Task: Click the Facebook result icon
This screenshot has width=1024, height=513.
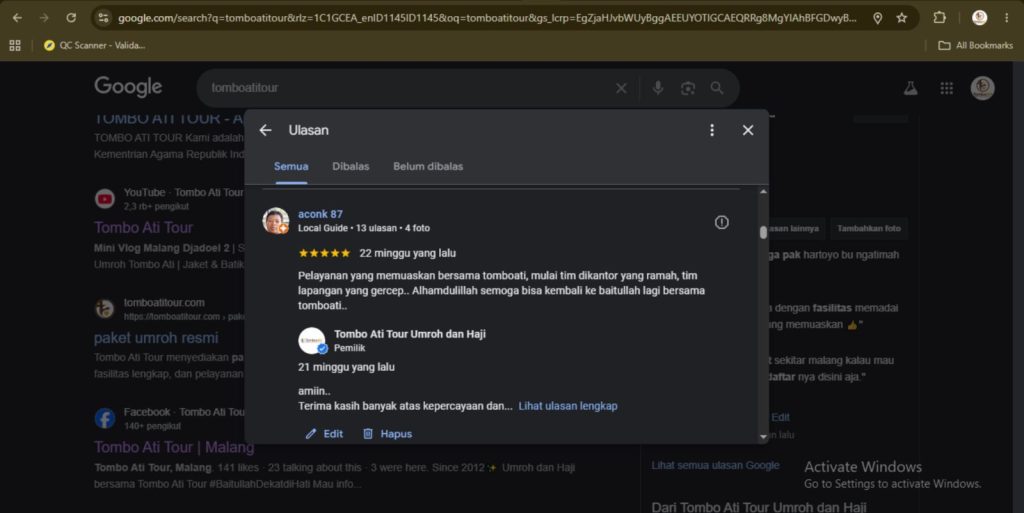Action: coord(104,418)
